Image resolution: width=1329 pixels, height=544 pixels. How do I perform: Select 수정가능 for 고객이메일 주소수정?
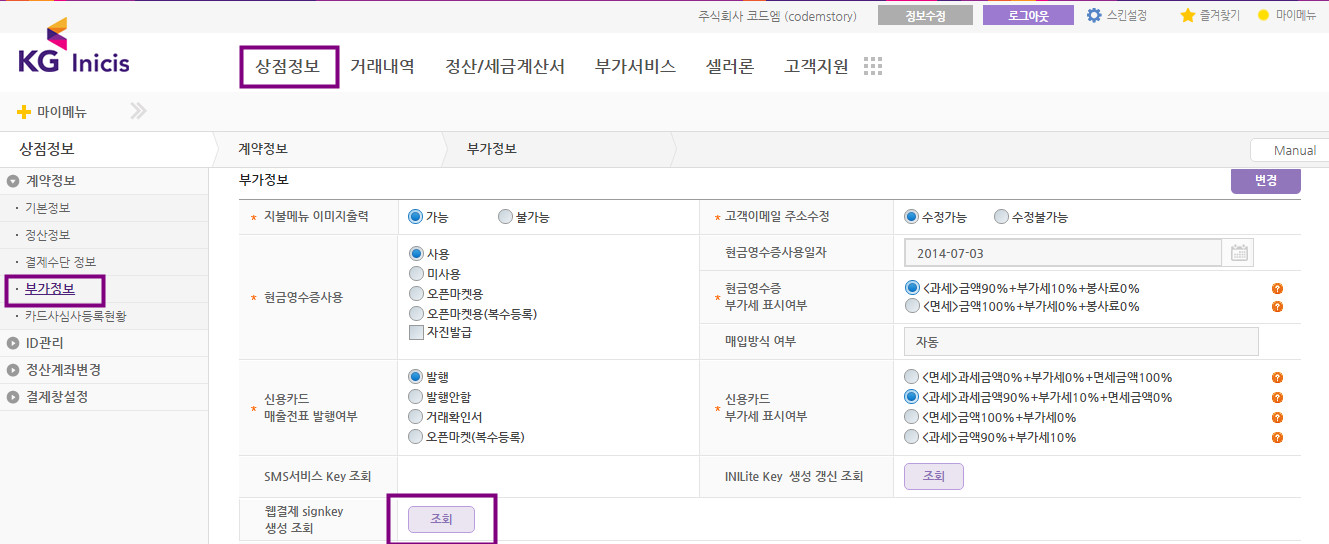pyautogui.click(x=911, y=217)
